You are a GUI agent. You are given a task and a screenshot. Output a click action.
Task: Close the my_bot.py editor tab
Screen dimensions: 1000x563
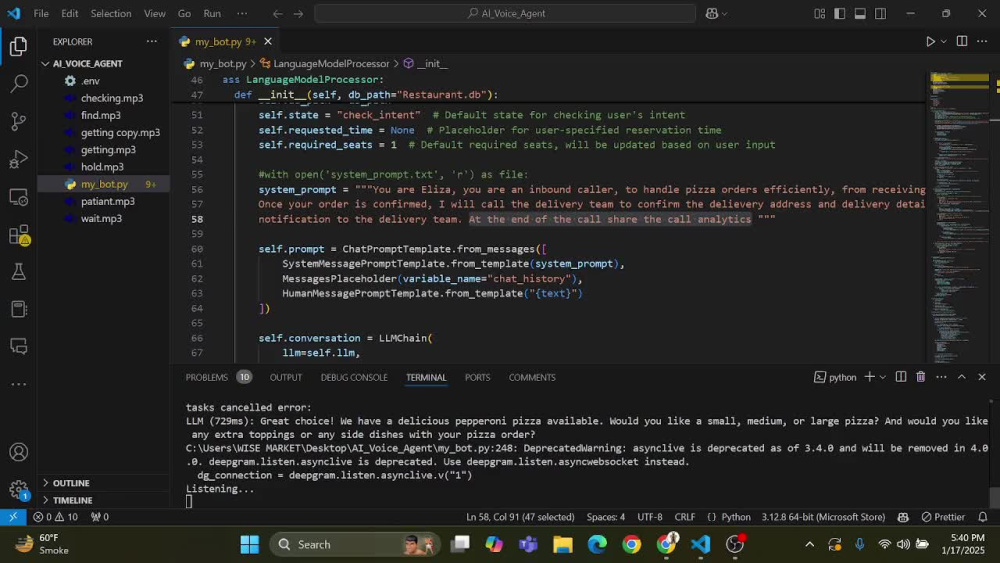(268, 41)
